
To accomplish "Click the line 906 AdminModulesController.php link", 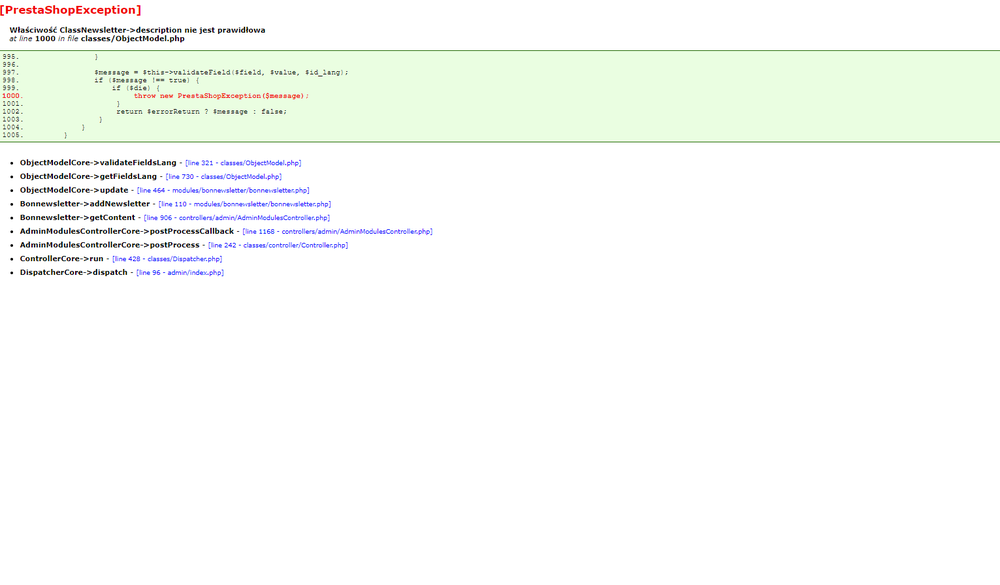I will [237, 218].
